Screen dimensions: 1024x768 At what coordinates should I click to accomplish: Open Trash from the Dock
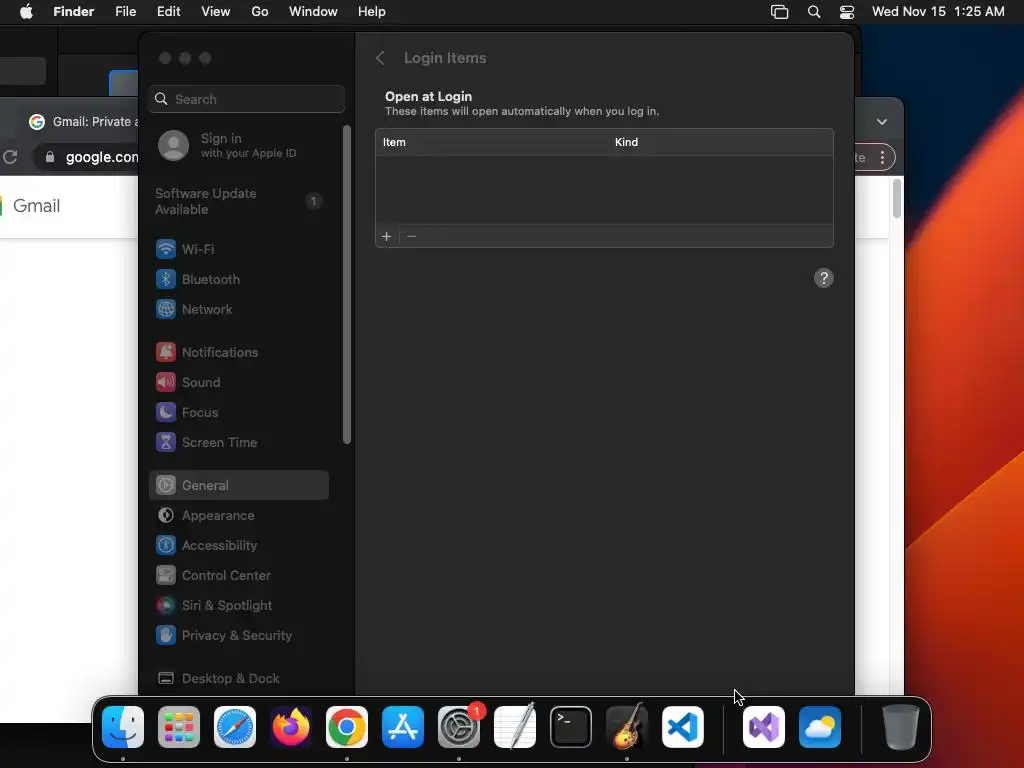[901, 727]
